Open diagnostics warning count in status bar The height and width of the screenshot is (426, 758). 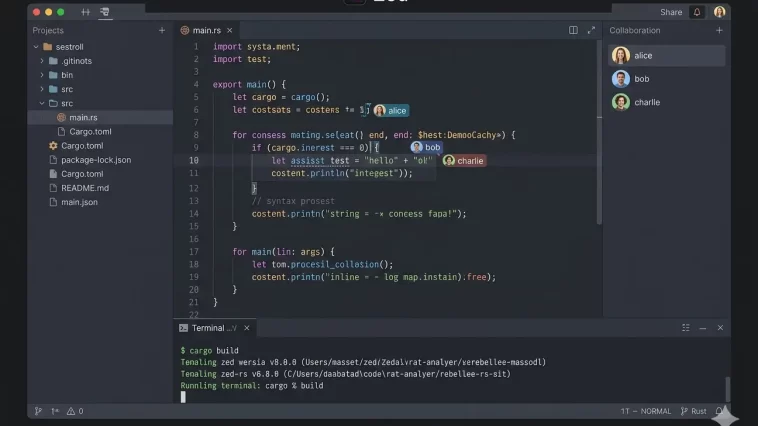pyautogui.click(x=75, y=411)
